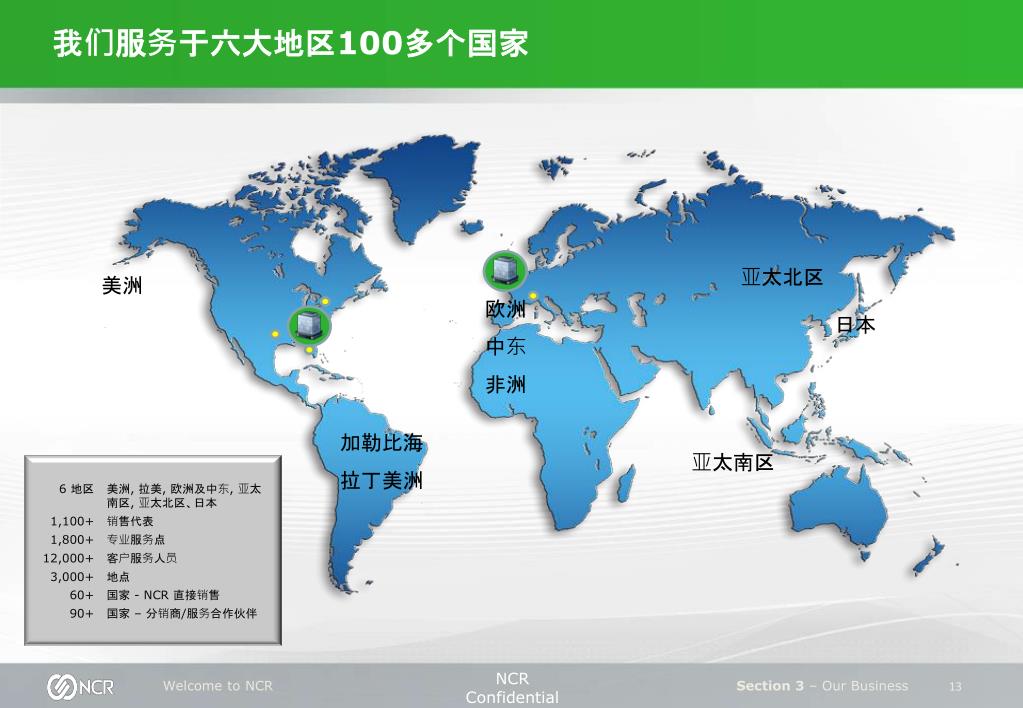
Task: Click the '拉丁美洲' map label
Action: (x=382, y=481)
